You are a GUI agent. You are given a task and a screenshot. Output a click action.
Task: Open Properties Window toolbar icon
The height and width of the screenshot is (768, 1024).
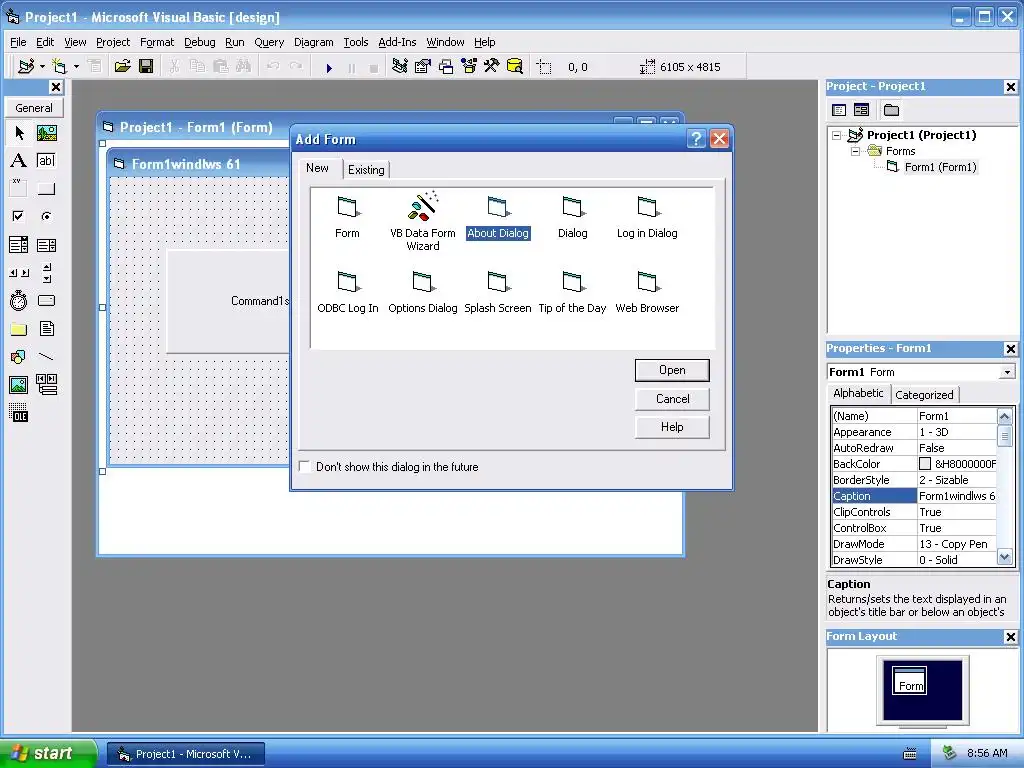pyautogui.click(x=423, y=67)
